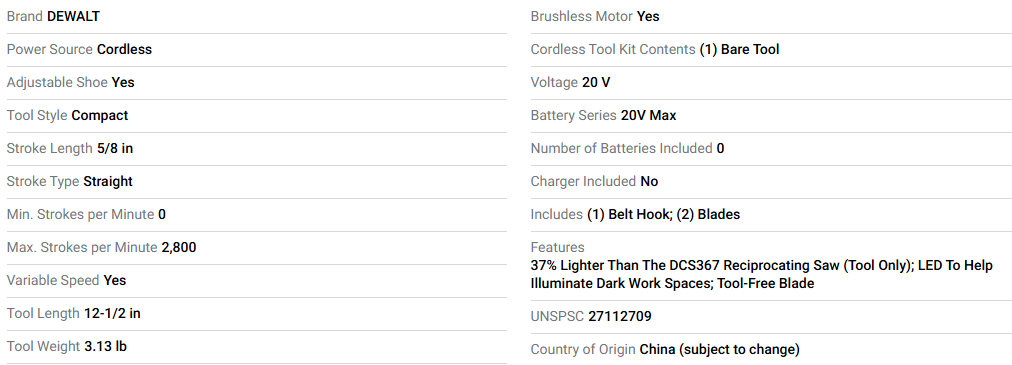Click Number of Batteries Included value
This screenshot has height=365, width=1012.
720,148
